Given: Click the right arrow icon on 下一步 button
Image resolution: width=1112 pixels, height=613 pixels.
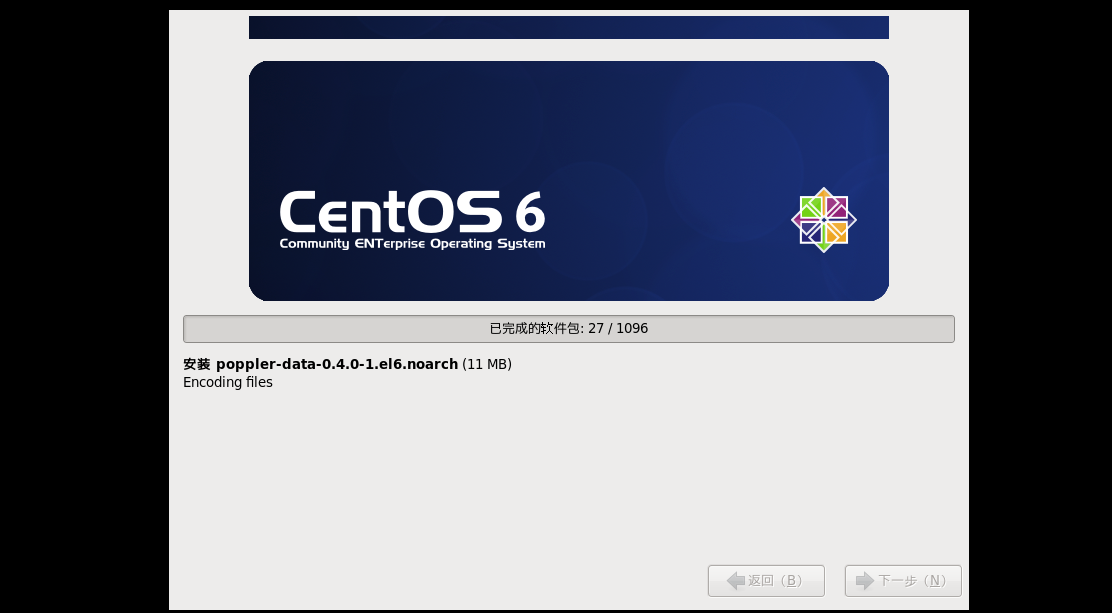Looking at the screenshot, I should pyautogui.click(x=865, y=580).
